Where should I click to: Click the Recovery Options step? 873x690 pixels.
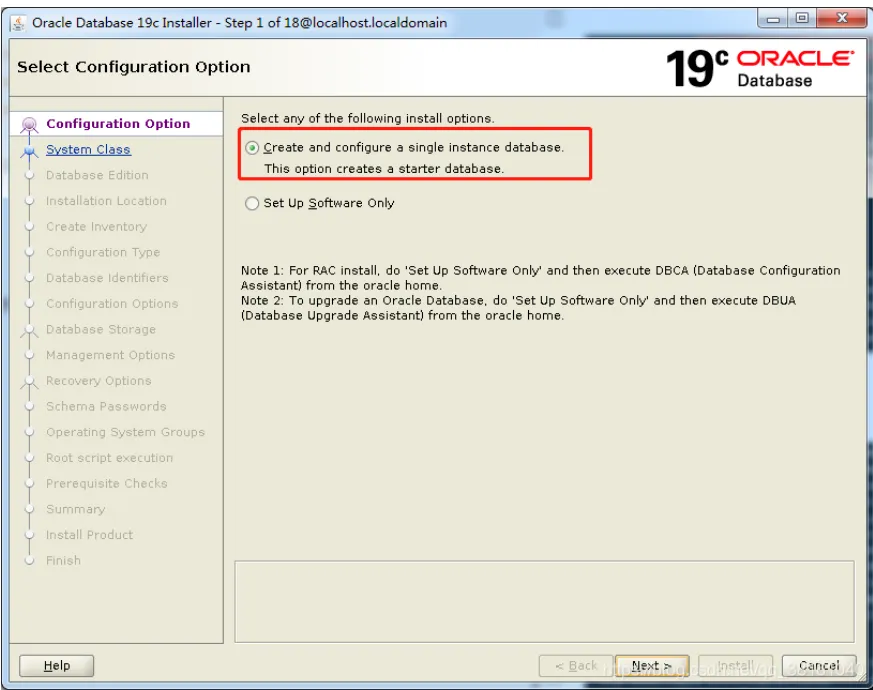[x=99, y=380]
